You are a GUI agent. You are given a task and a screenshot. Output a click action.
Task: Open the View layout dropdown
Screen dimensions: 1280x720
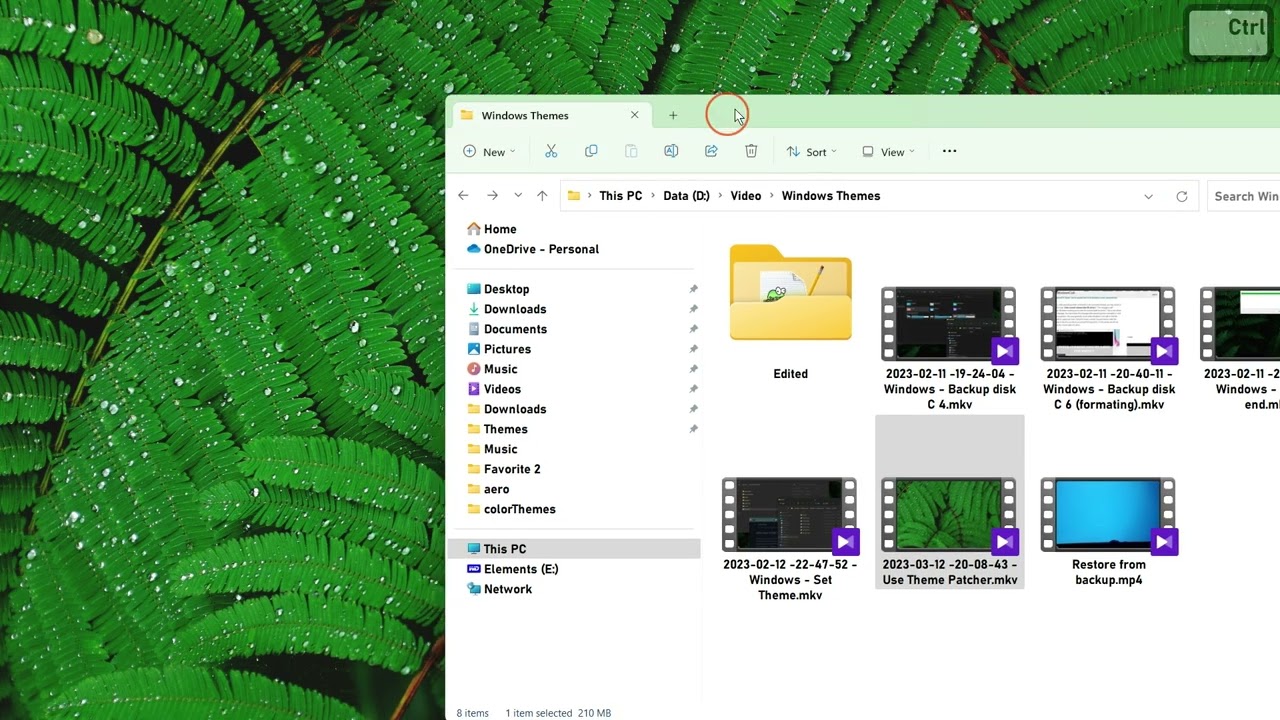(888, 152)
